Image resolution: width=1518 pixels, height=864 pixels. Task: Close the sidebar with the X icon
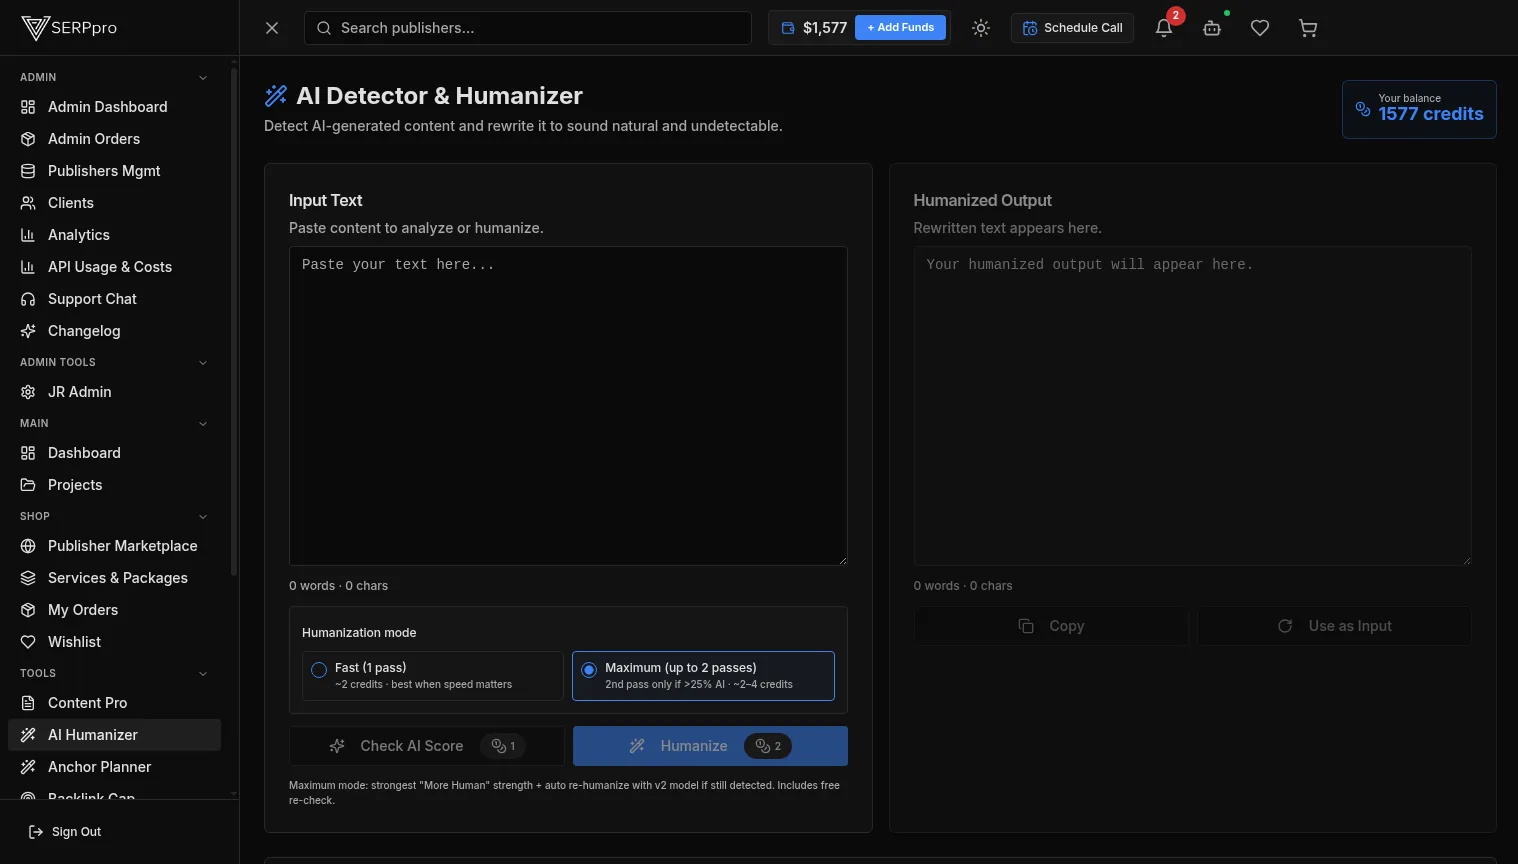pyautogui.click(x=272, y=28)
